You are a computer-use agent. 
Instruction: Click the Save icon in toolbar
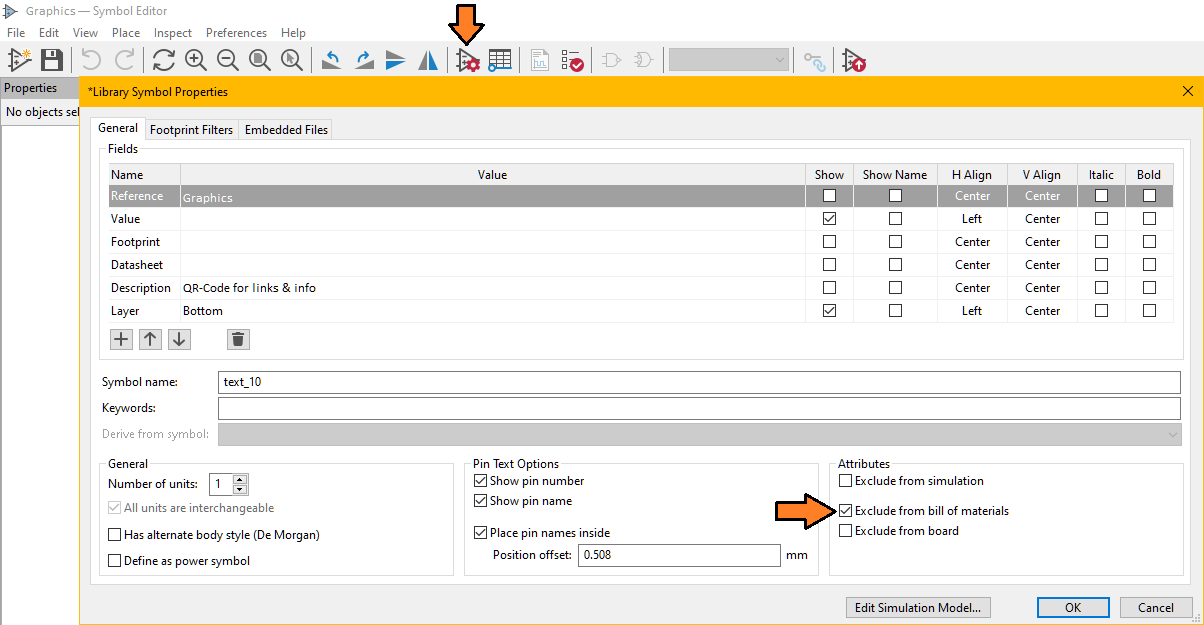point(51,60)
